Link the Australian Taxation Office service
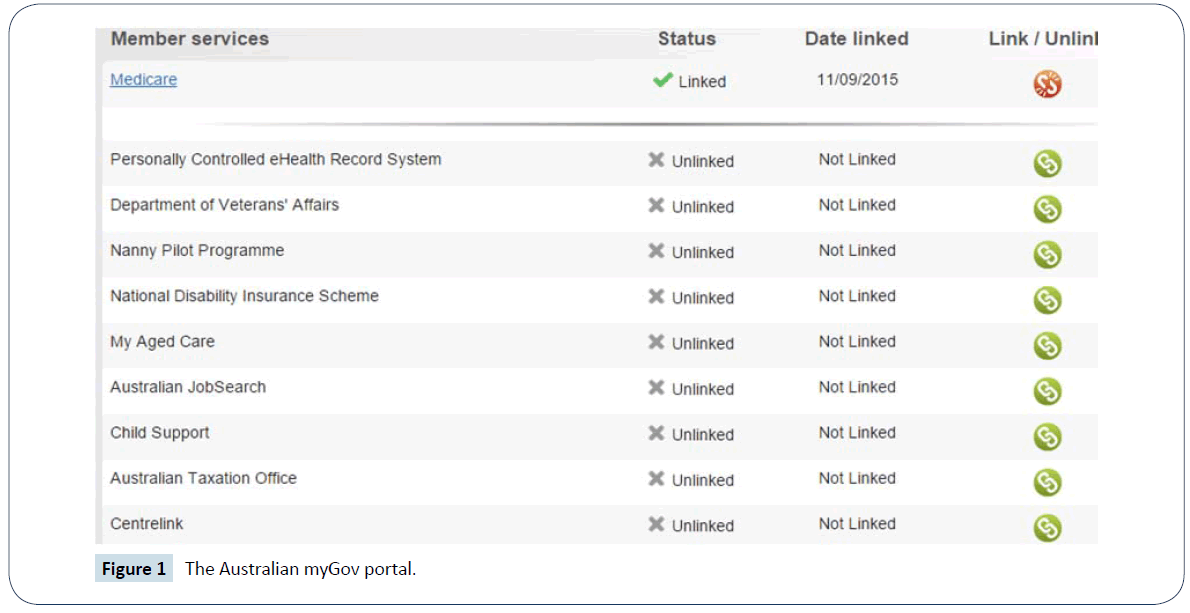Viewport: 1190px width, 613px height. (1047, 482)
